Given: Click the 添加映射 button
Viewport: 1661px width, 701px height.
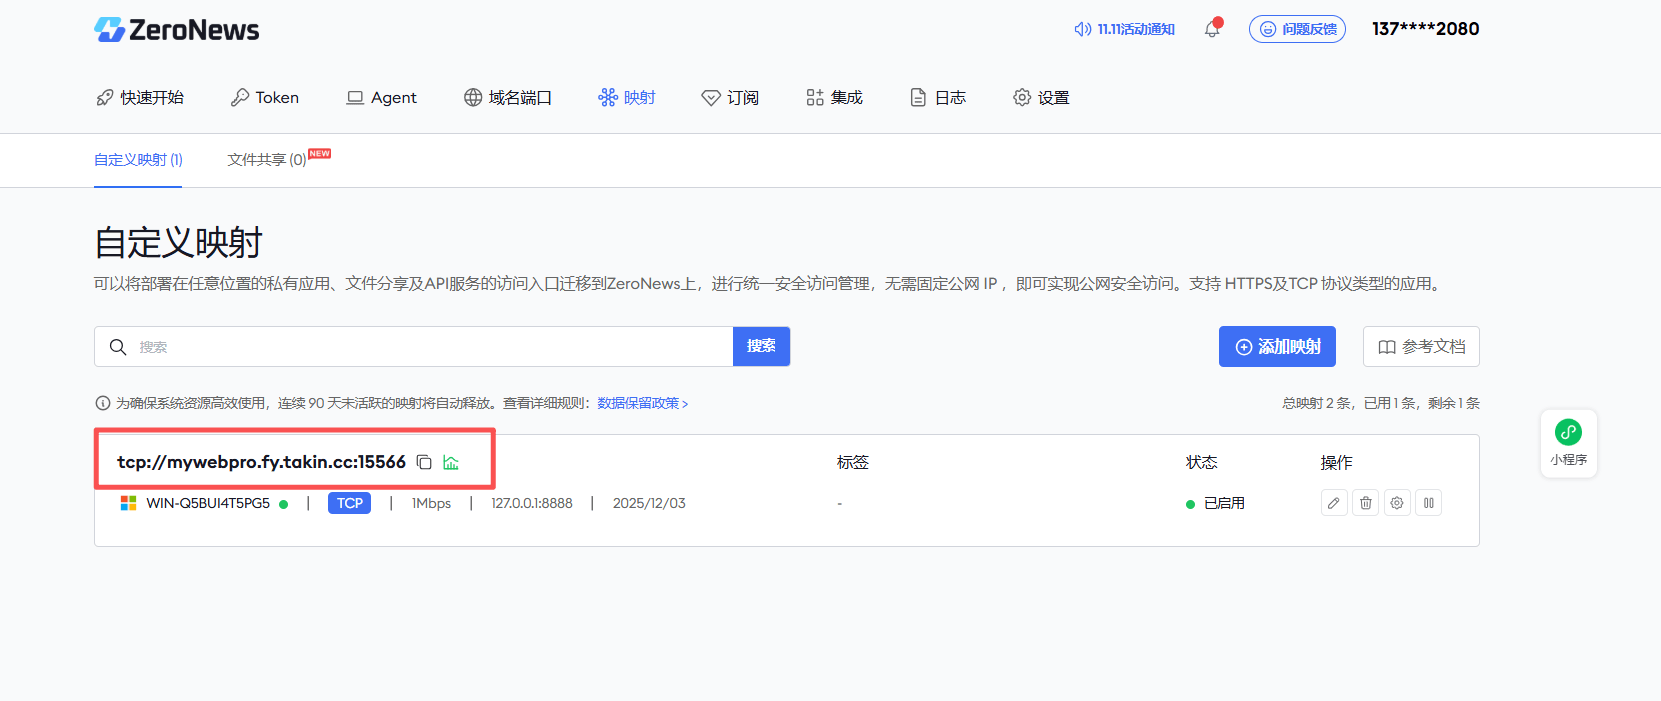Looking at the screenshot, I should (x=1278, y=347).
